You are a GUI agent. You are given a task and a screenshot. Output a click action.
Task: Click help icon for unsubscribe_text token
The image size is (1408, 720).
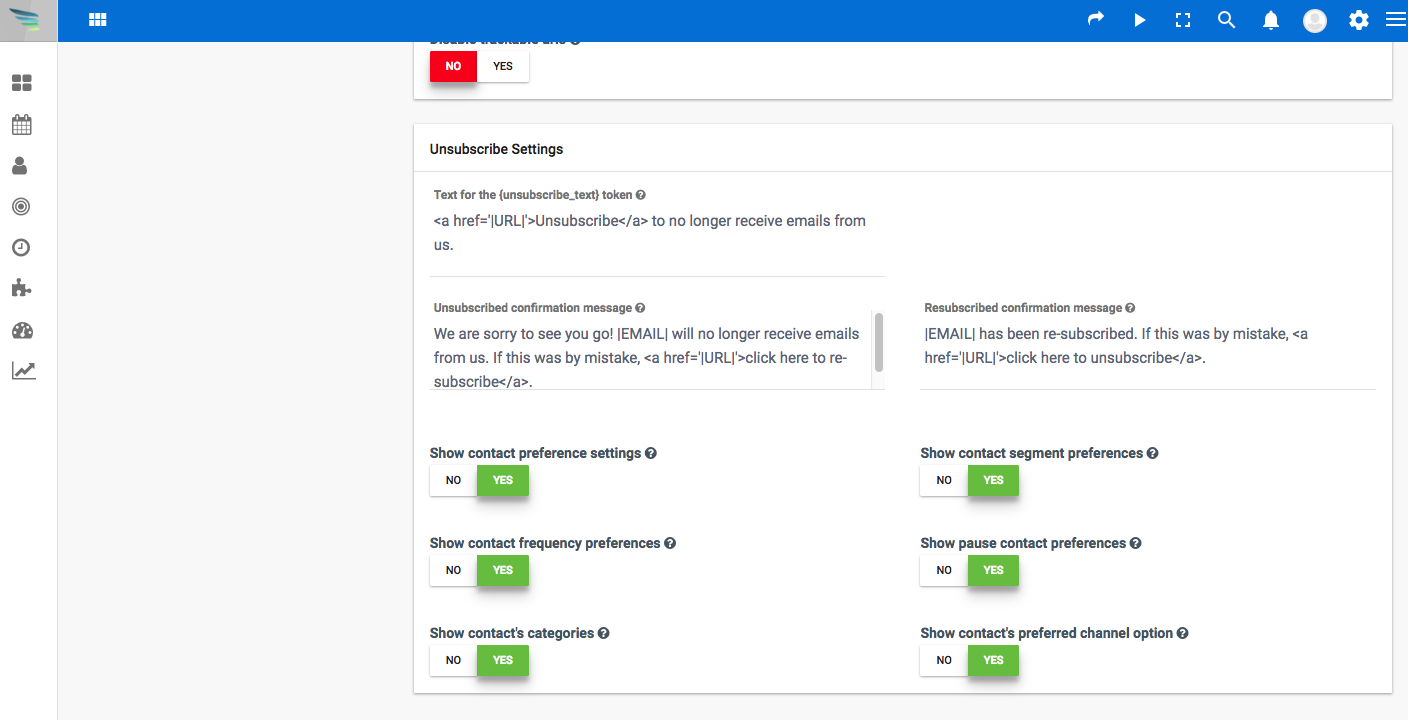tap(641, 195)
